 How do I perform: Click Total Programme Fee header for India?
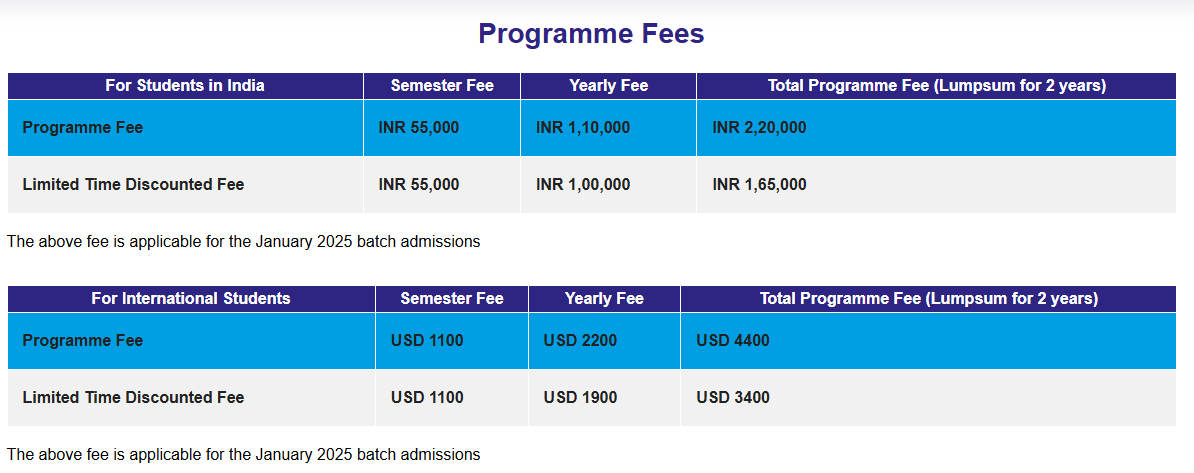coord(936,86)
